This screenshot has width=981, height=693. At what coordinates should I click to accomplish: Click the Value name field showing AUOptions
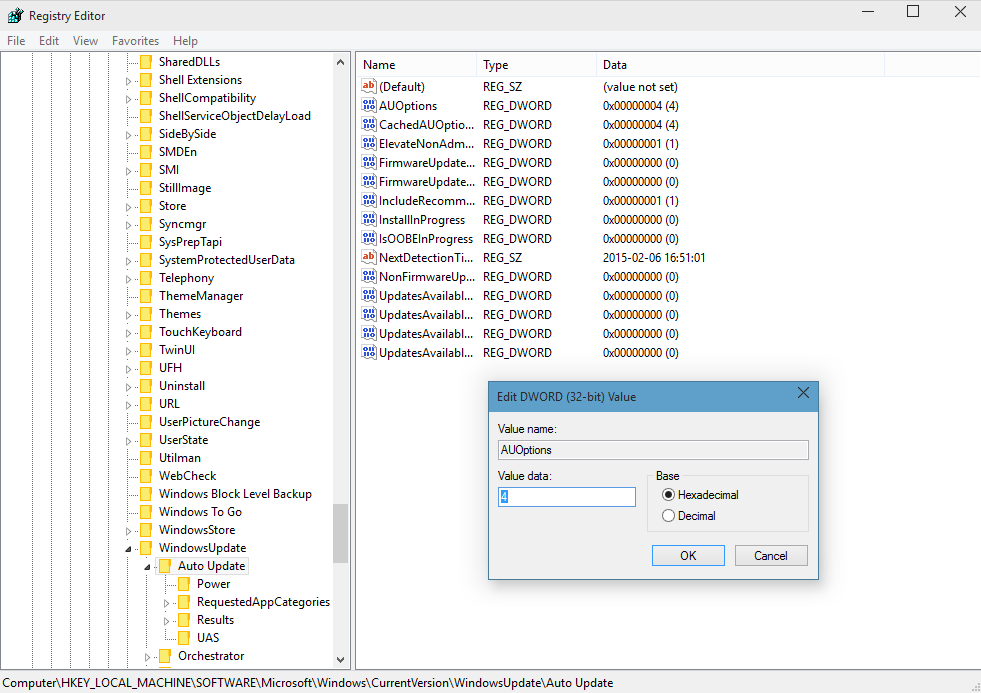coord(653,450)
